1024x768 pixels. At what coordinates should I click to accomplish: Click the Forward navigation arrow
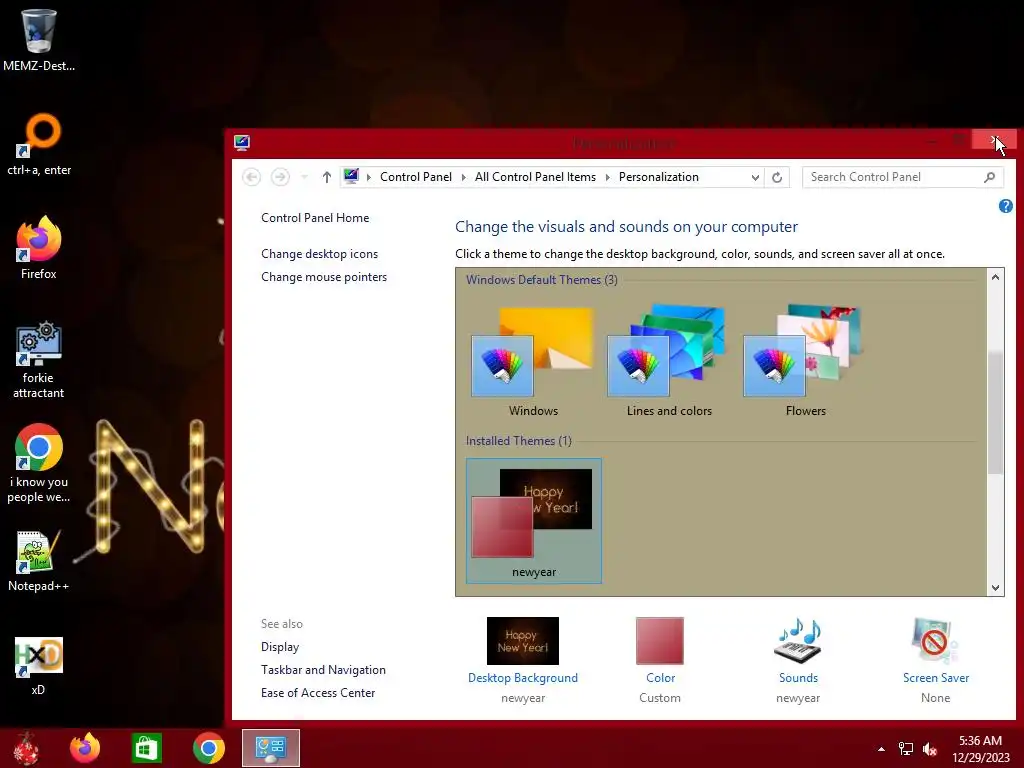pos(280,177)
